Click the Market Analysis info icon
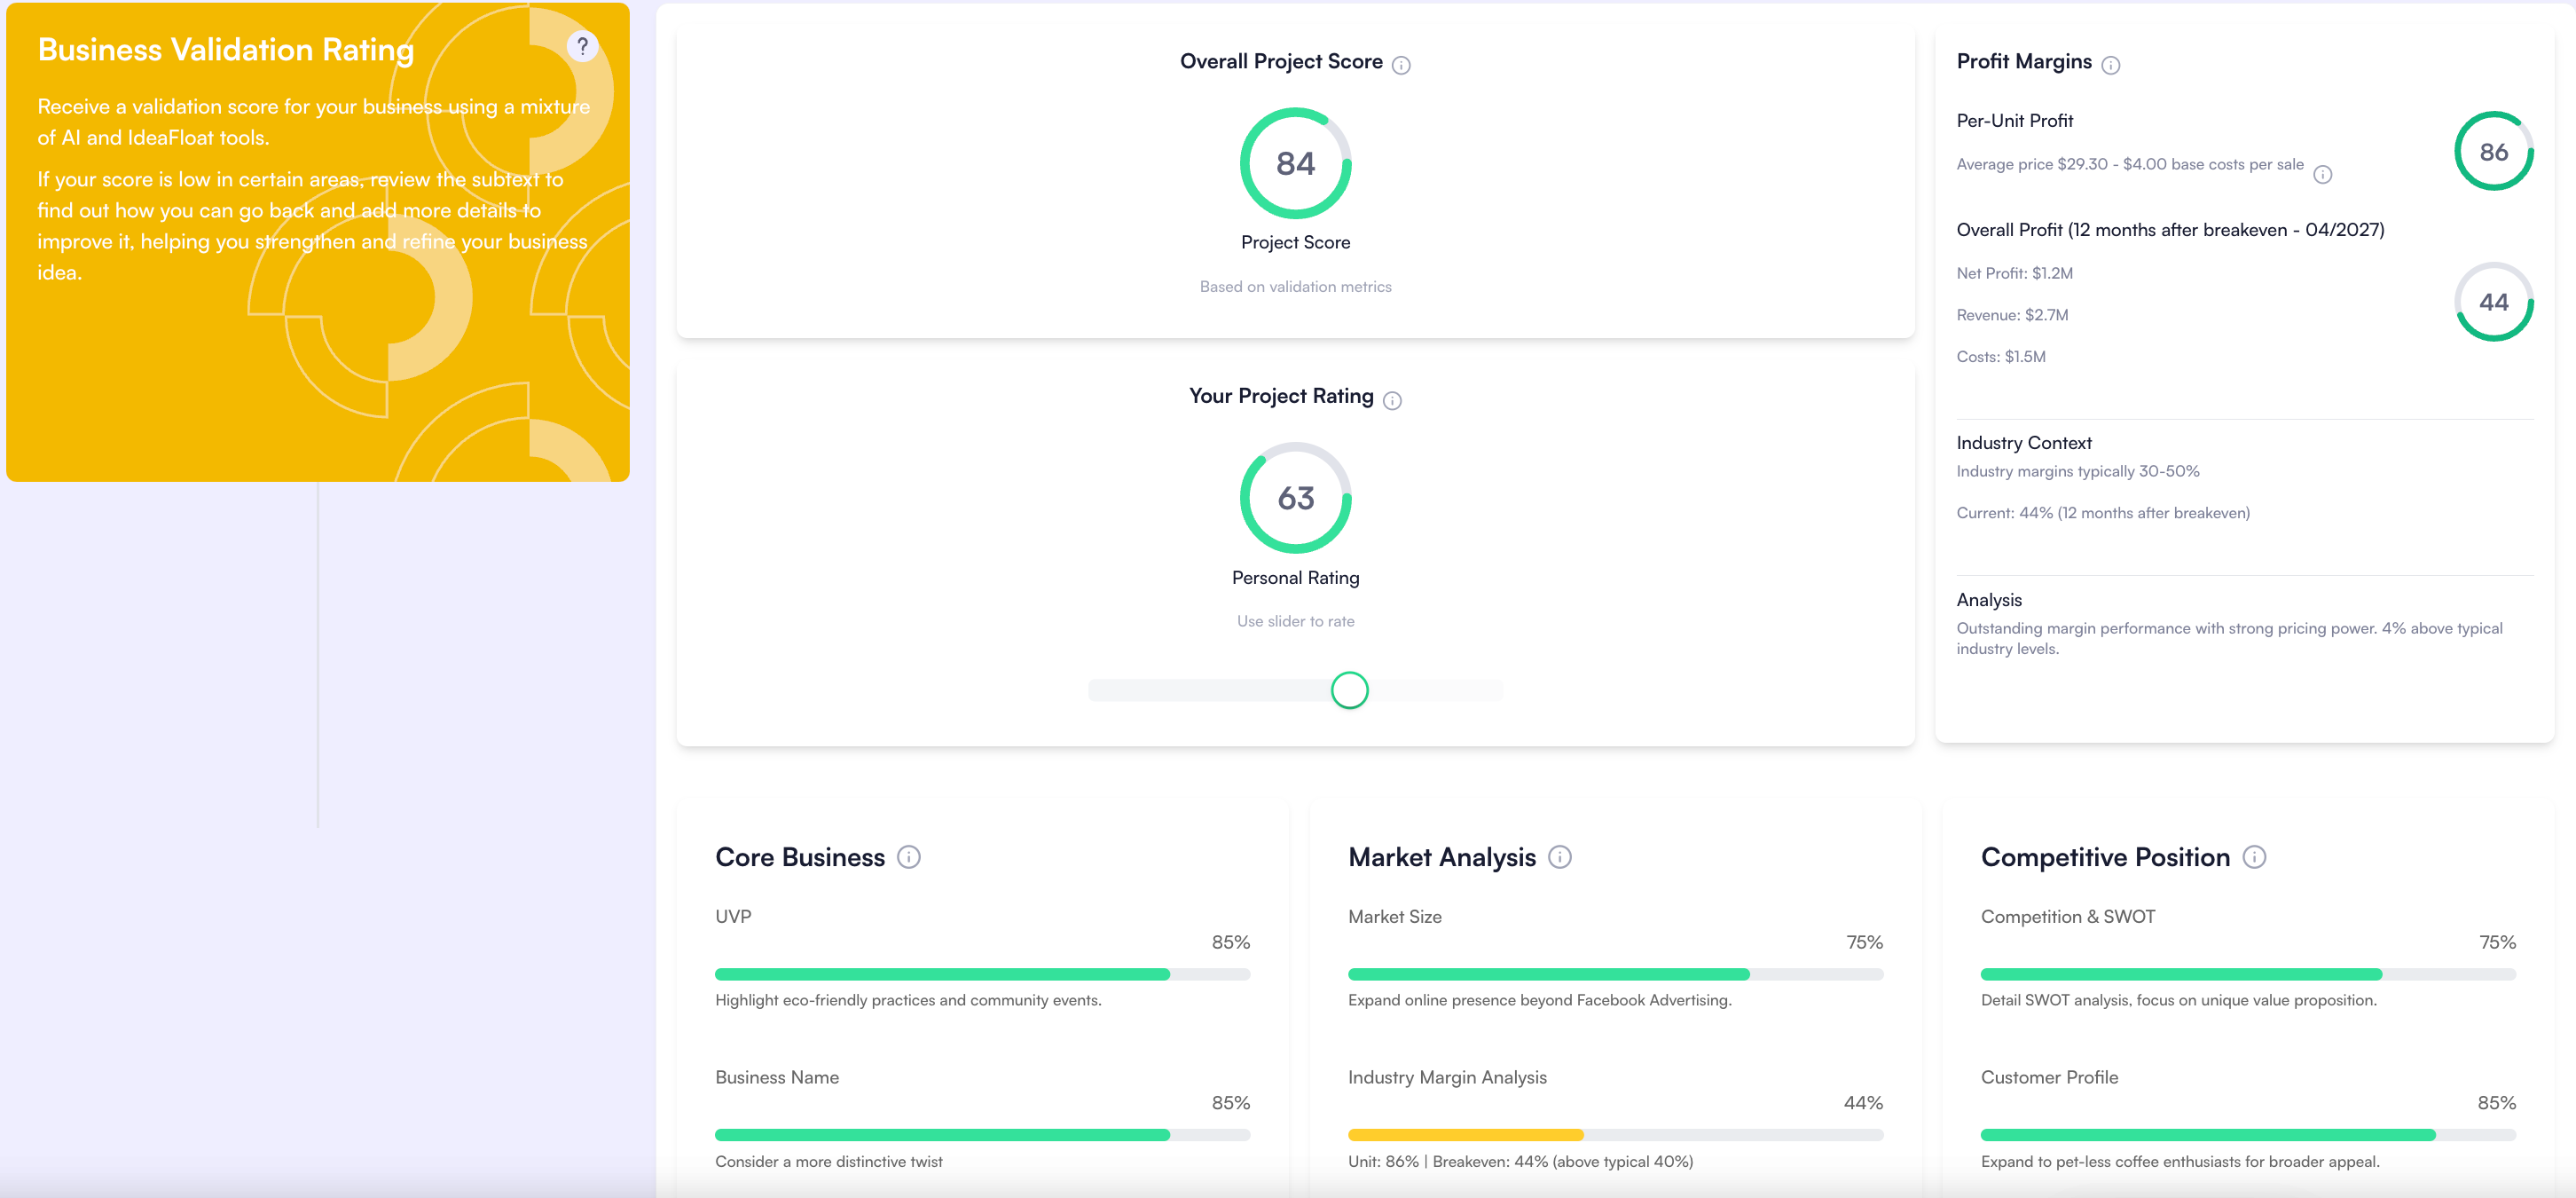The height and width of the screenshot is (1198, 2576). click(x=1559, y=857)
